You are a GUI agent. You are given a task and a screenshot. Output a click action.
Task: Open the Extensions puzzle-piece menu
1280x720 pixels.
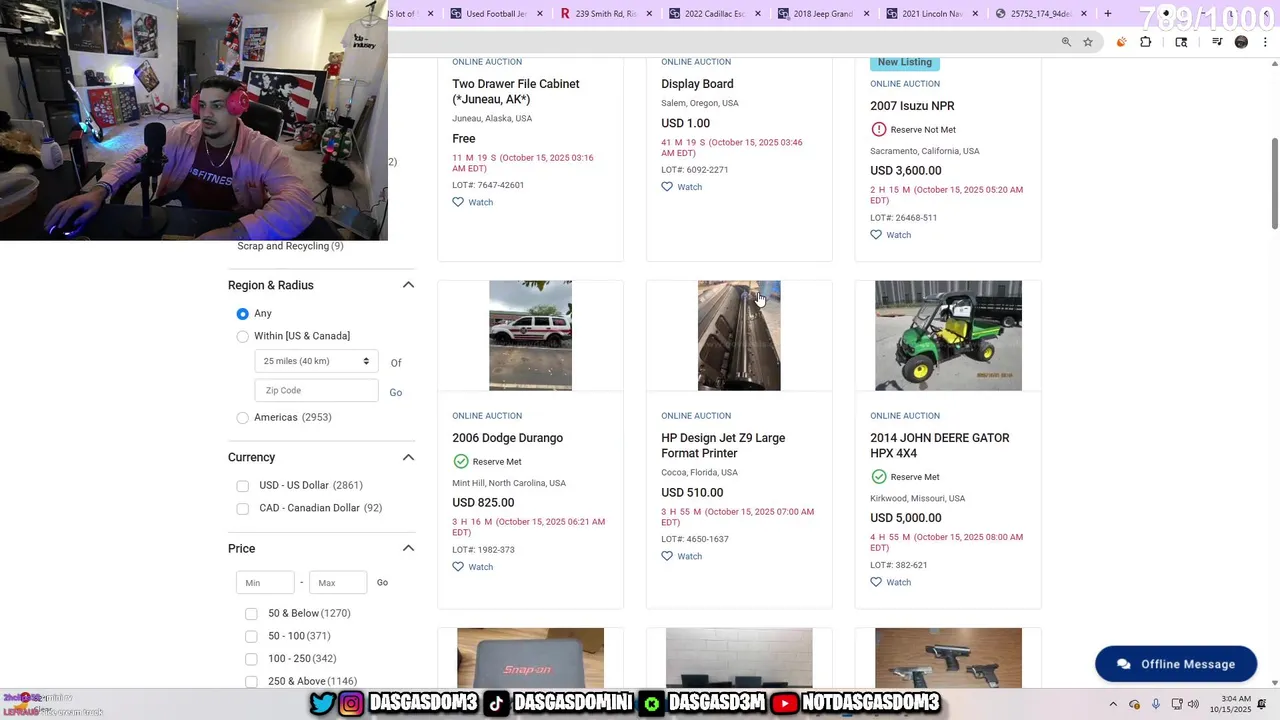tap(1146, 42)
